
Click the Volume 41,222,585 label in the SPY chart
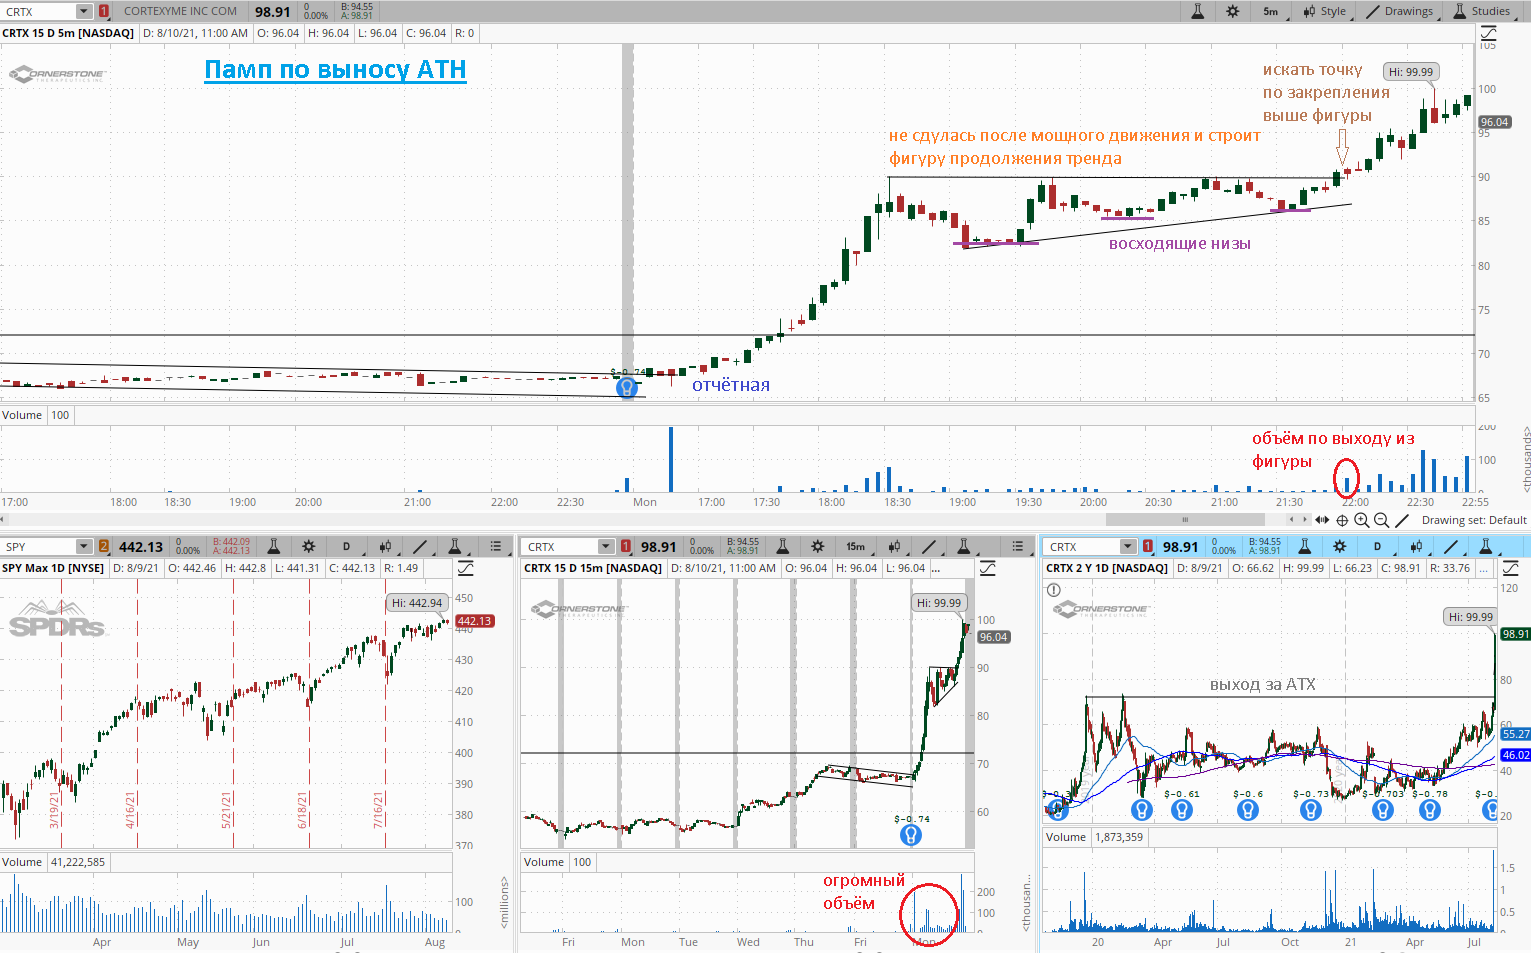point(54,862)
